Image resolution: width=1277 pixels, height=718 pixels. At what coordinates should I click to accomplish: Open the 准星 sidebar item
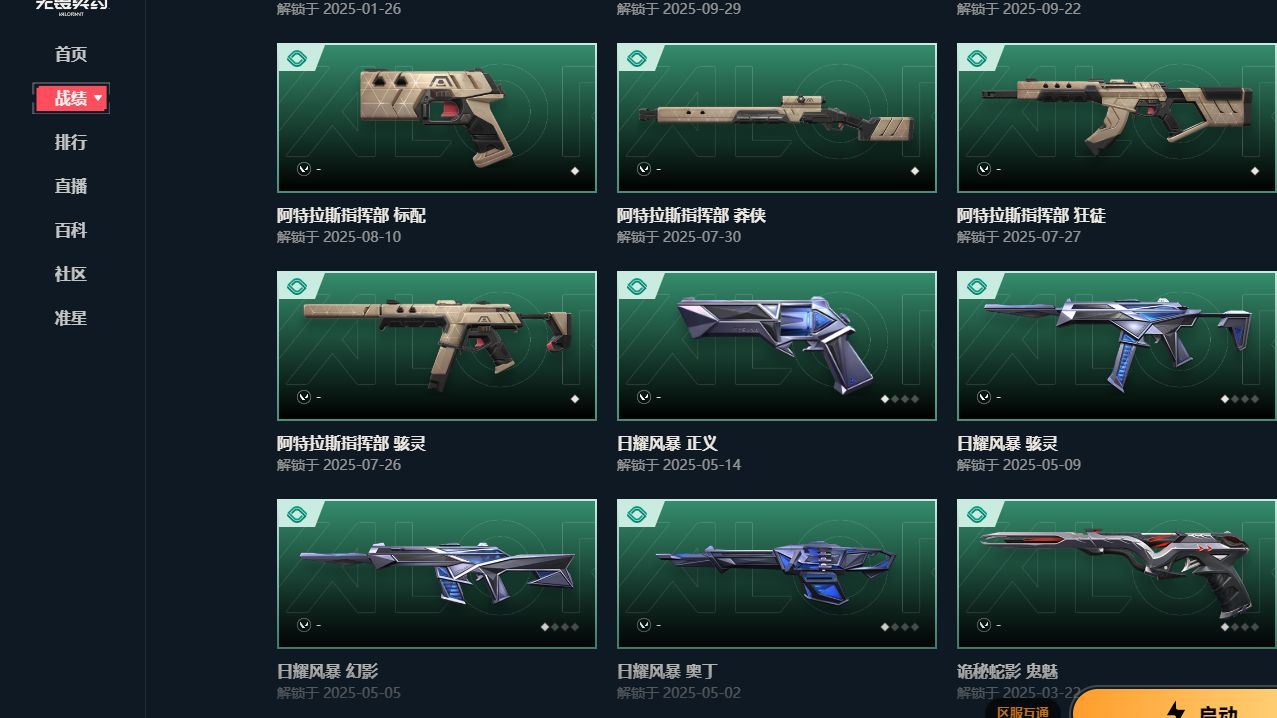click(x=71, y=318)
